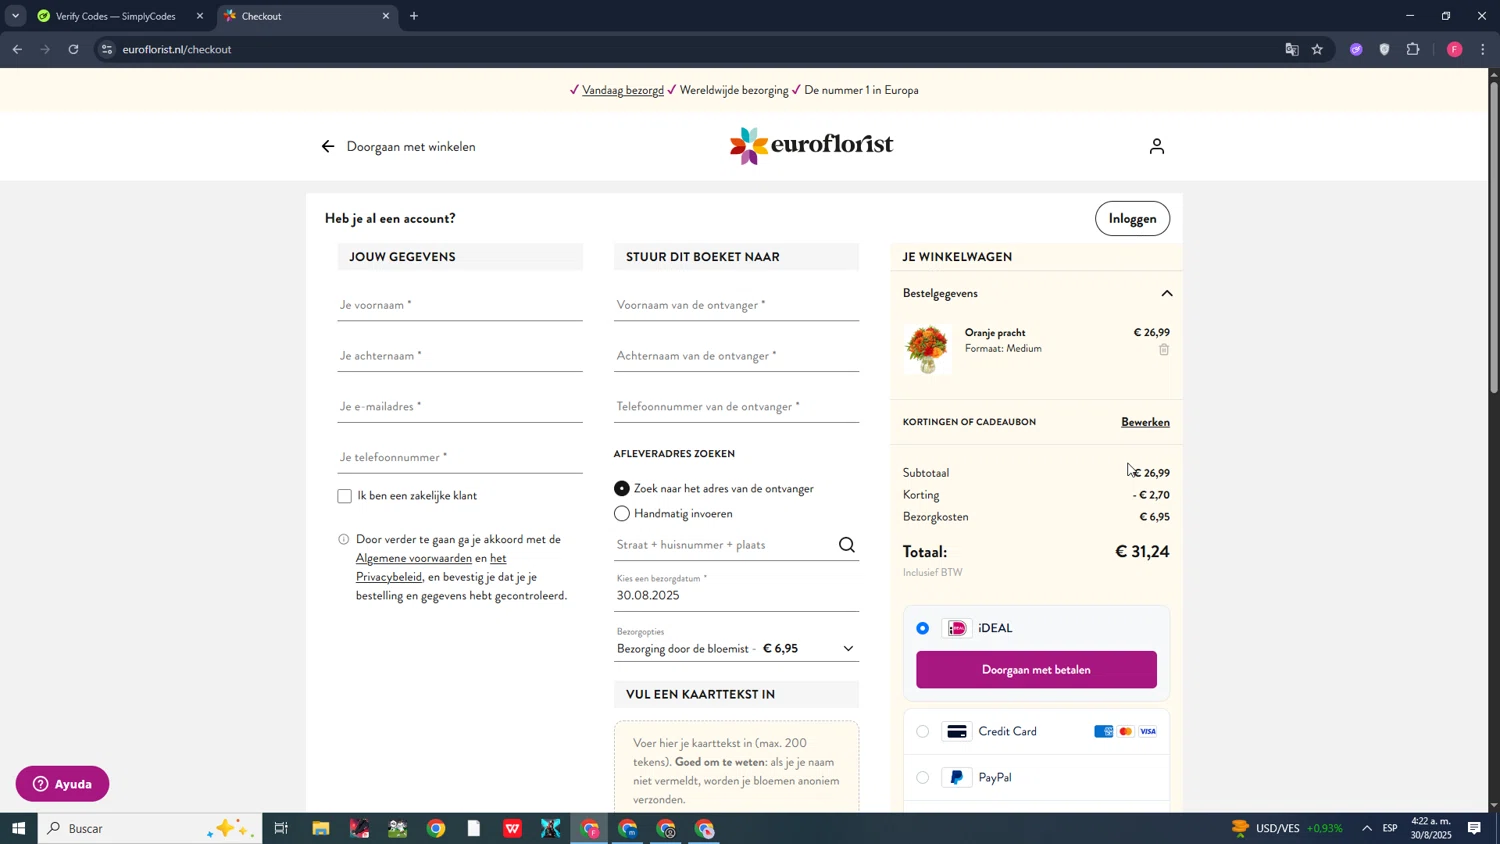Select 'Zoek naar het adres van de ontvanger'
This screenshot has height=844, width=1500.
point(622,489)
